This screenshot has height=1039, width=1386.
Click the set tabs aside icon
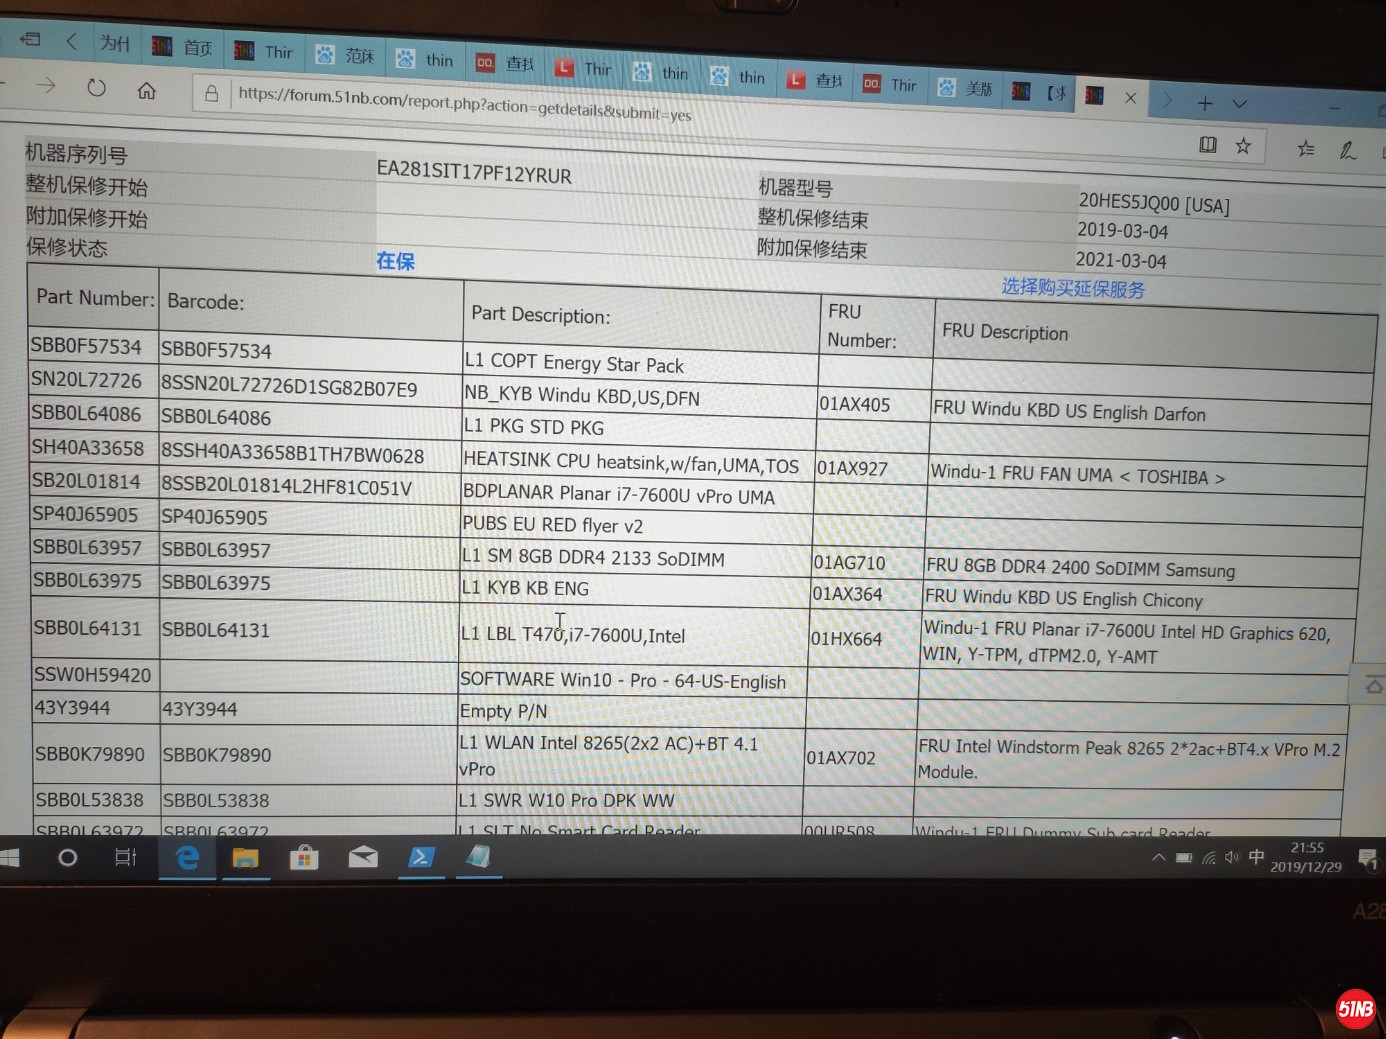click(x=30, y=39)
